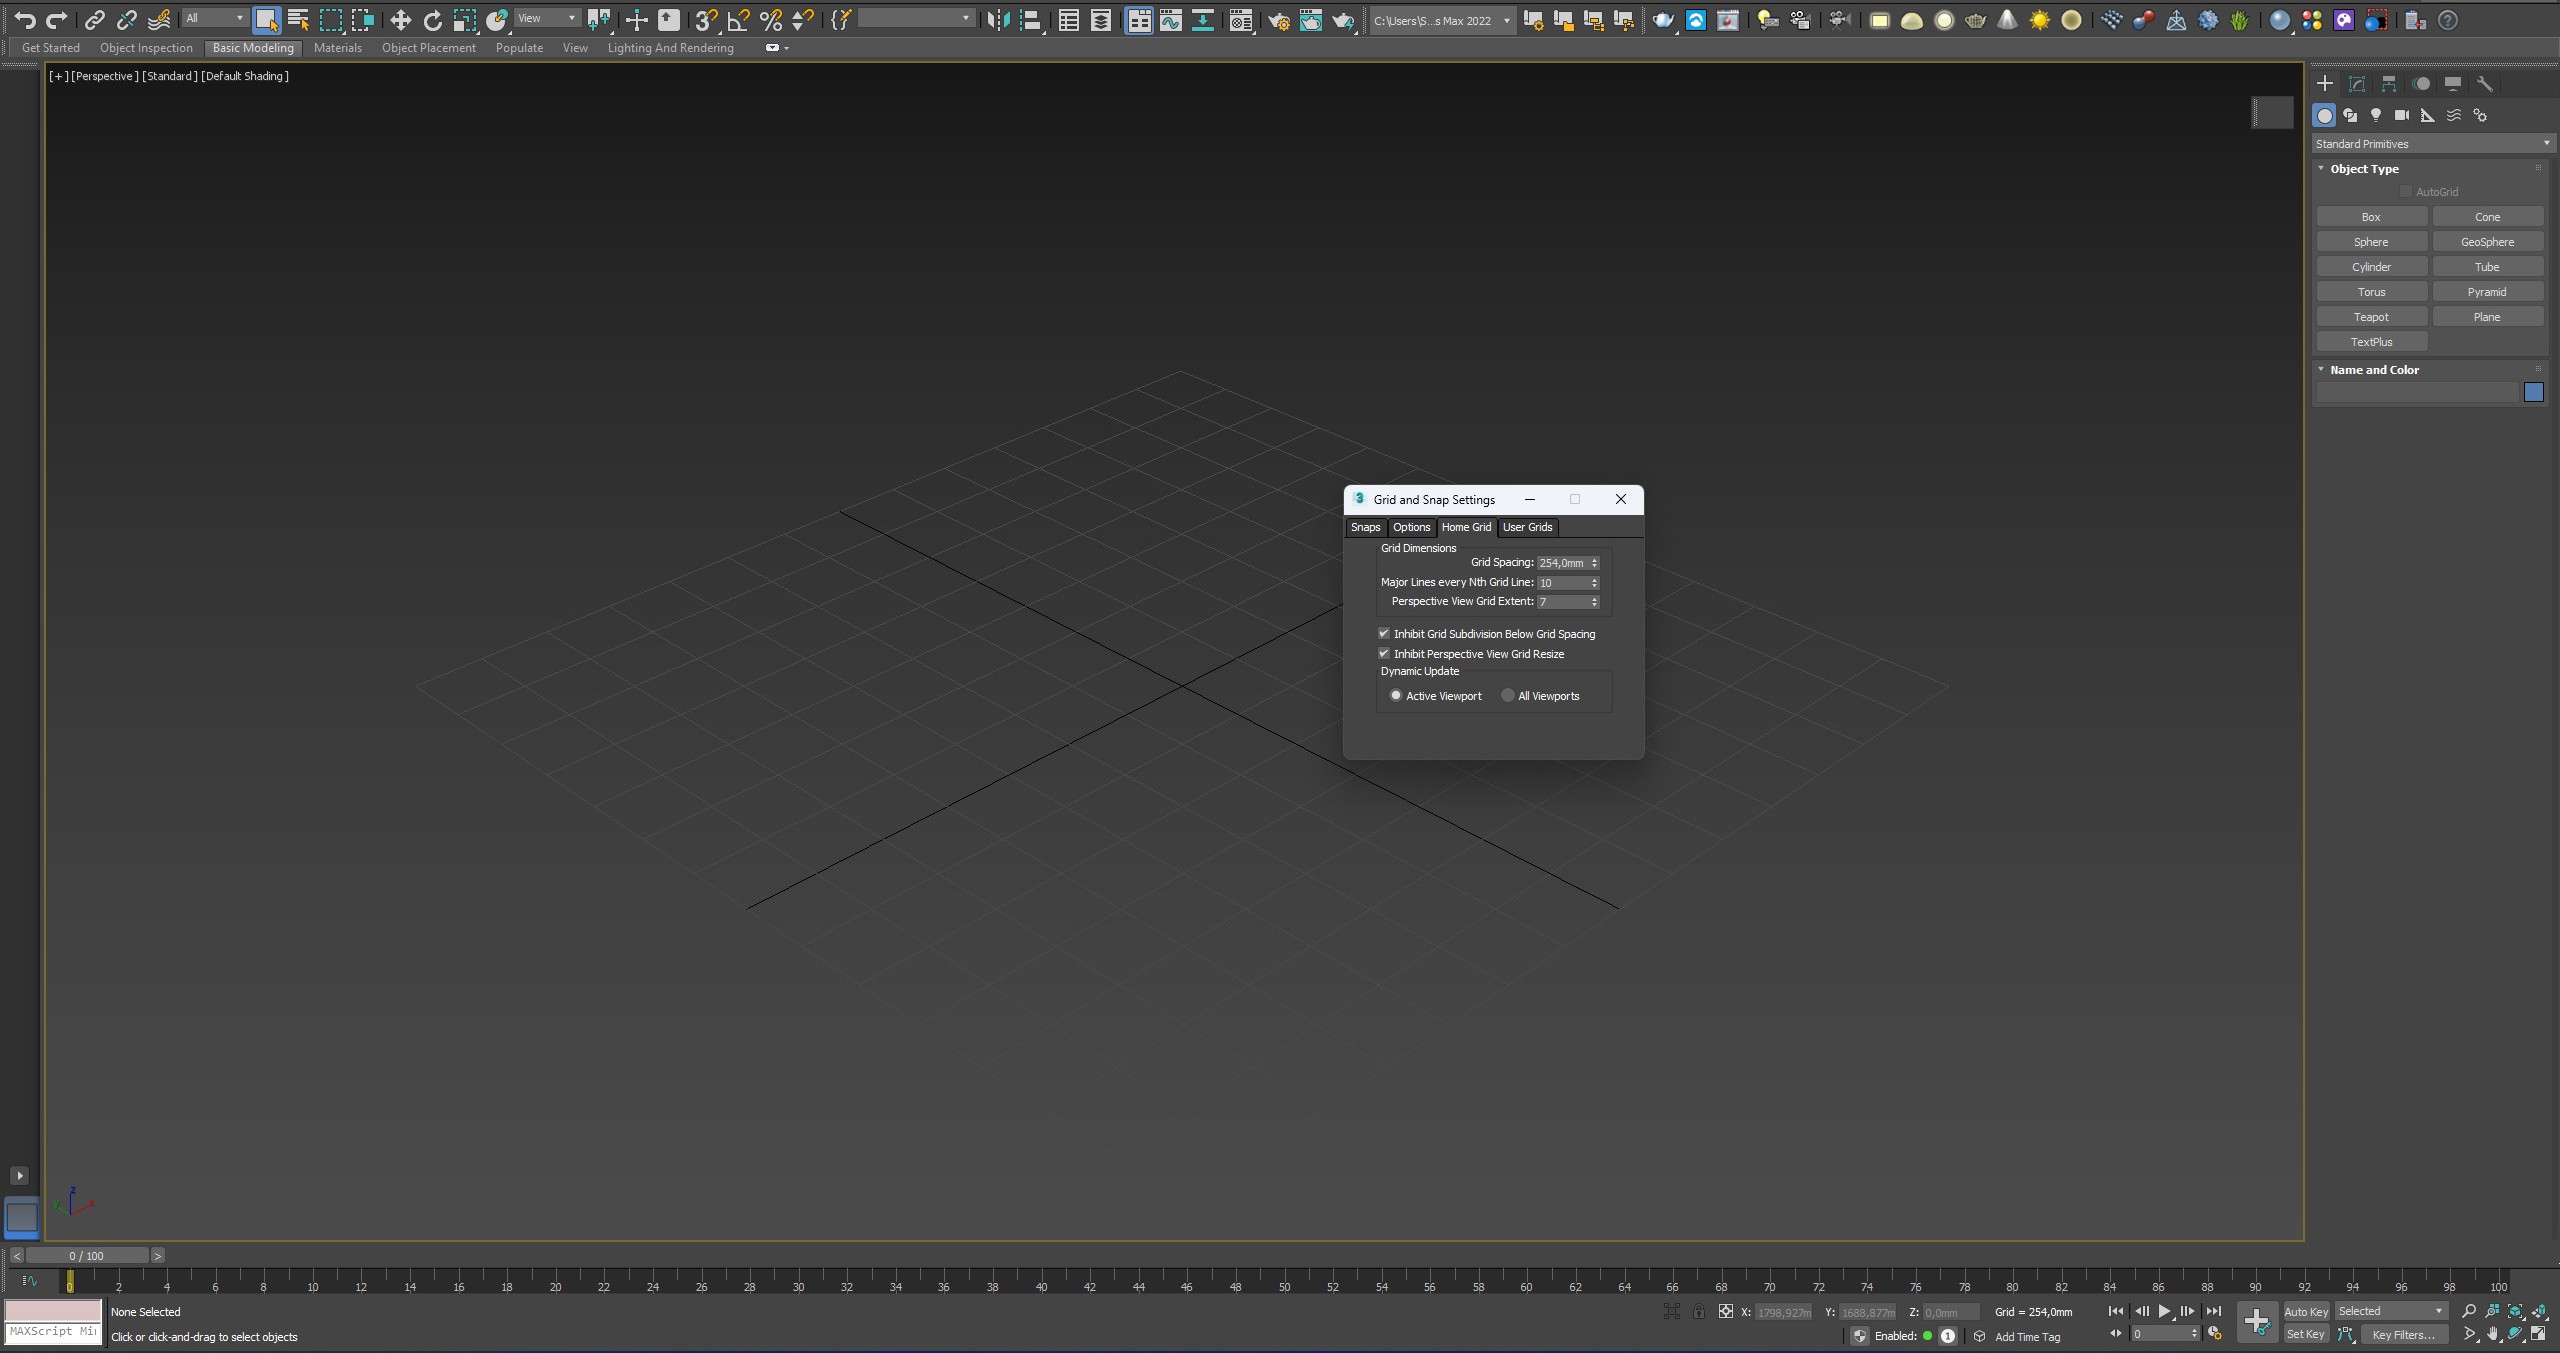This screenshot has height=1353, width=2560.
Task: Toggle Inhibit Perspective View Grid Resize checkbox
Action: pyautogui.click(x=1384, y=653)
